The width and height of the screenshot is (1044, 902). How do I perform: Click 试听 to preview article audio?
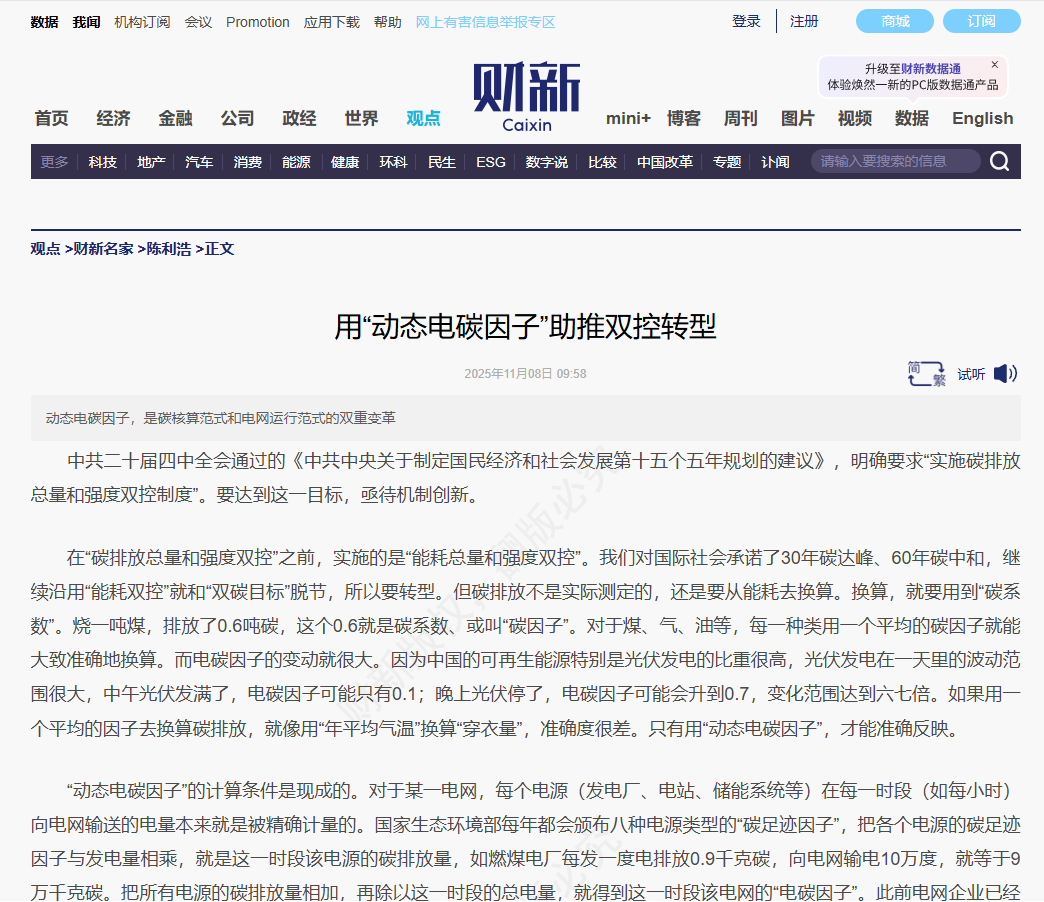click(970, 373)
